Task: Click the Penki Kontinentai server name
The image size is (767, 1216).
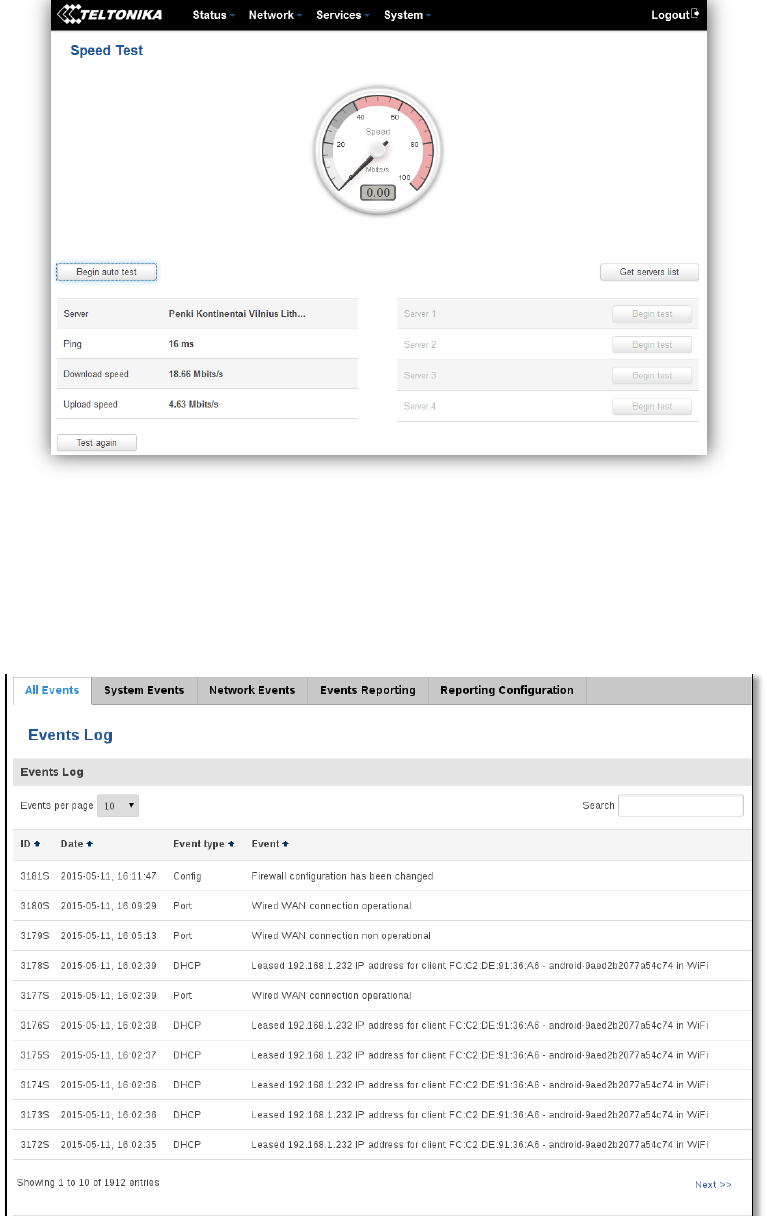Action: [x=237, y=313]
